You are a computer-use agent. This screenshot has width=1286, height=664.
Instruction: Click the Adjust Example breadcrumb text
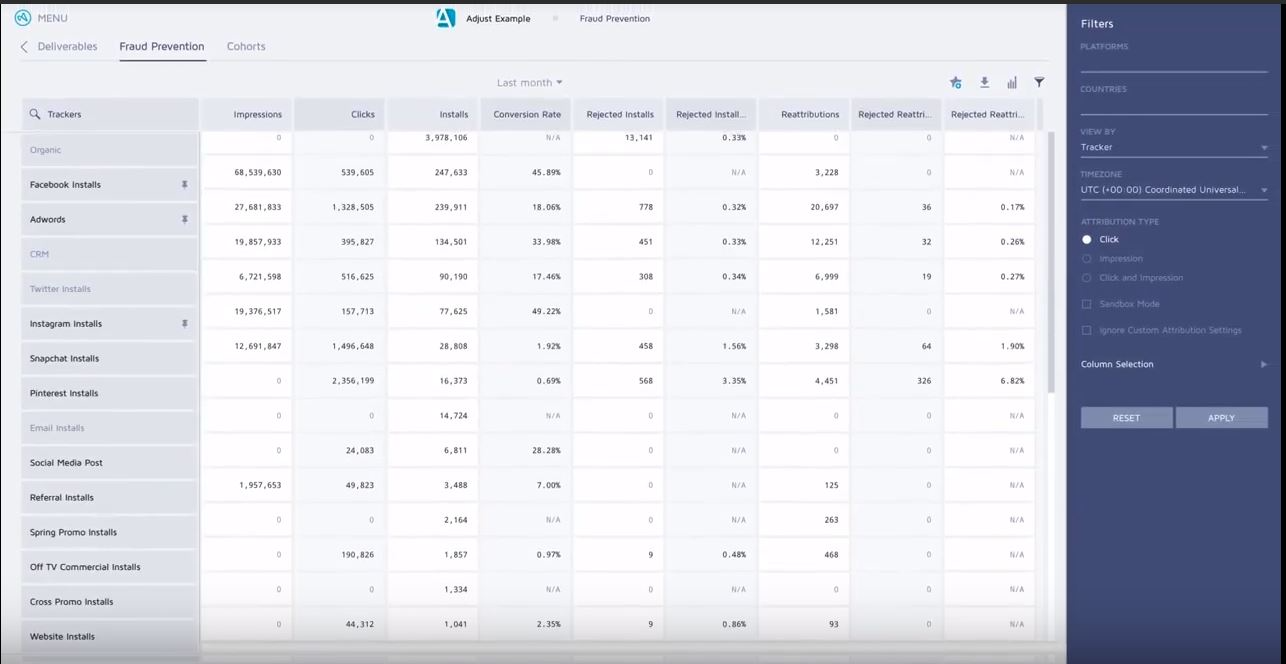pos(498,19)
